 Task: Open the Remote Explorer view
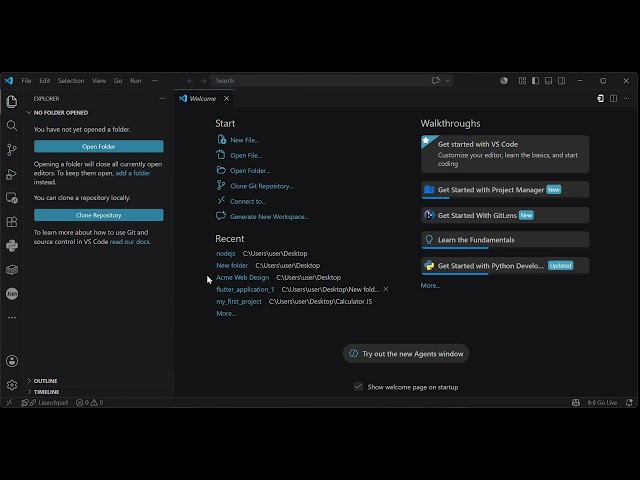(12, 198)
